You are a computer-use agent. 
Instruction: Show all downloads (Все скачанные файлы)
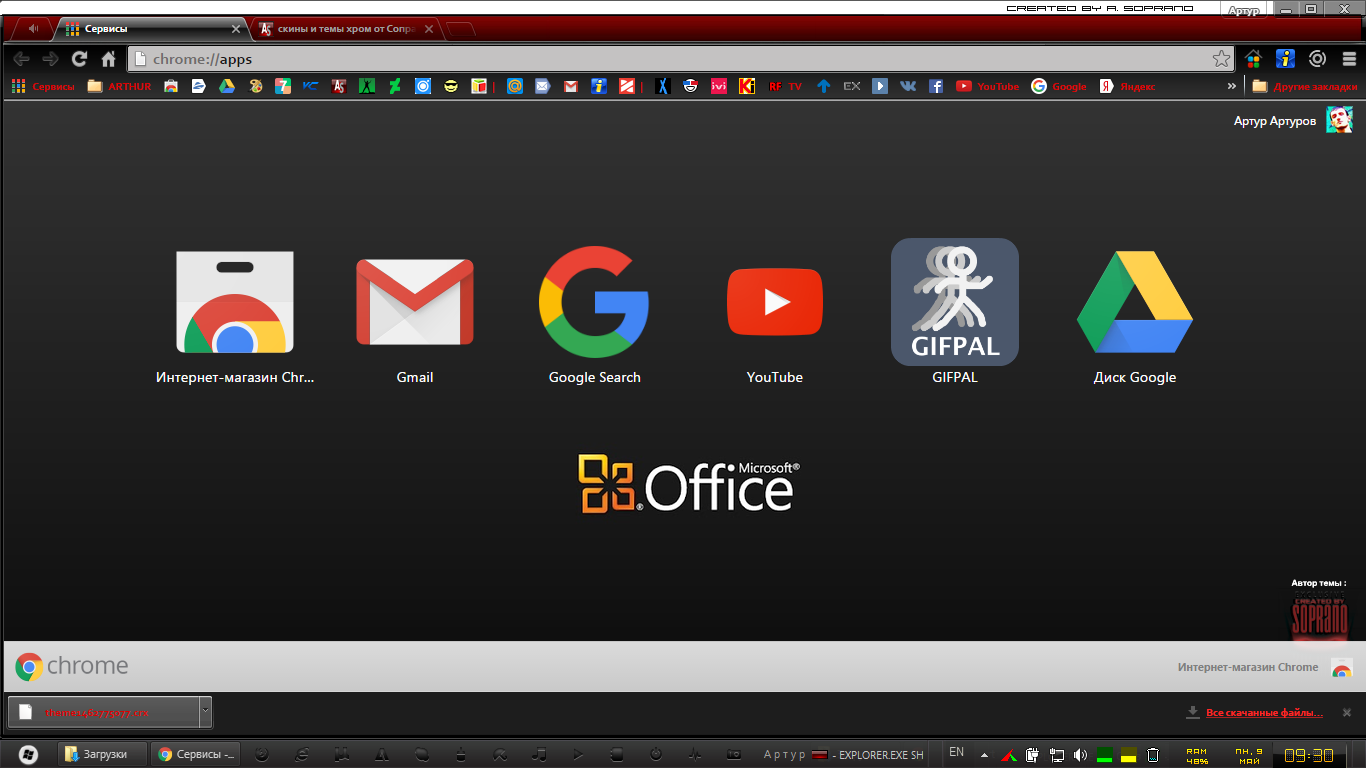pyautogui.click(x=1264, y=713)
